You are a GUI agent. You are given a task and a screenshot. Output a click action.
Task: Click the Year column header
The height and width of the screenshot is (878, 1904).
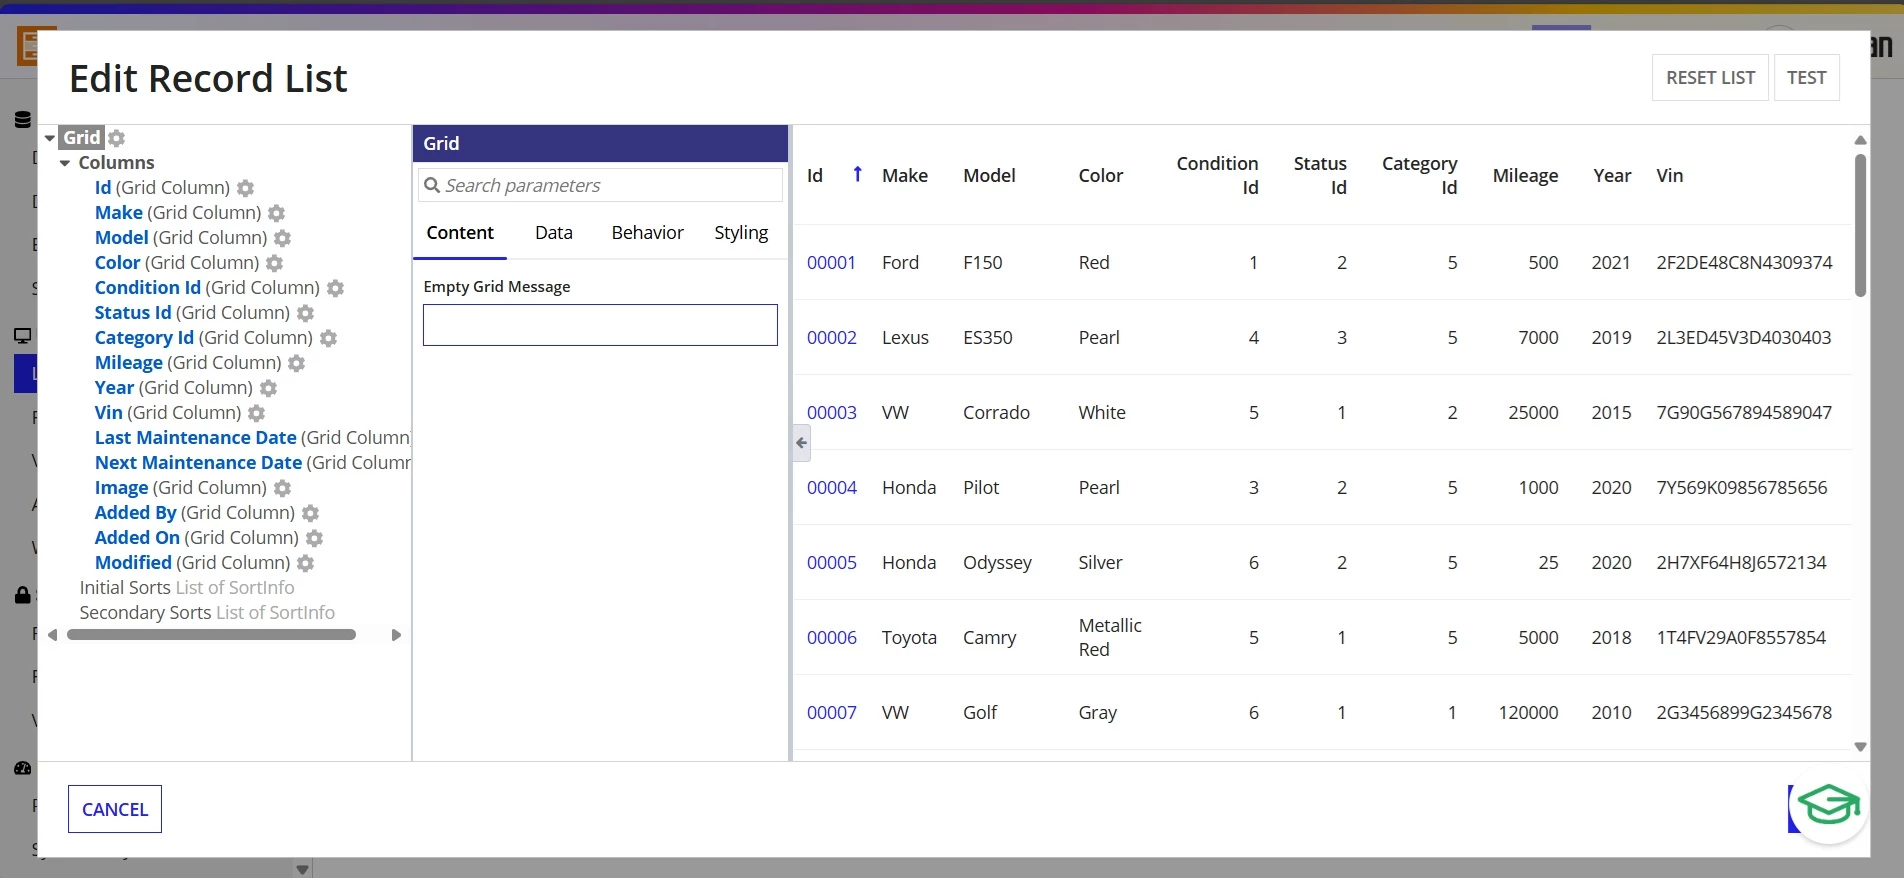point(1612,176)
